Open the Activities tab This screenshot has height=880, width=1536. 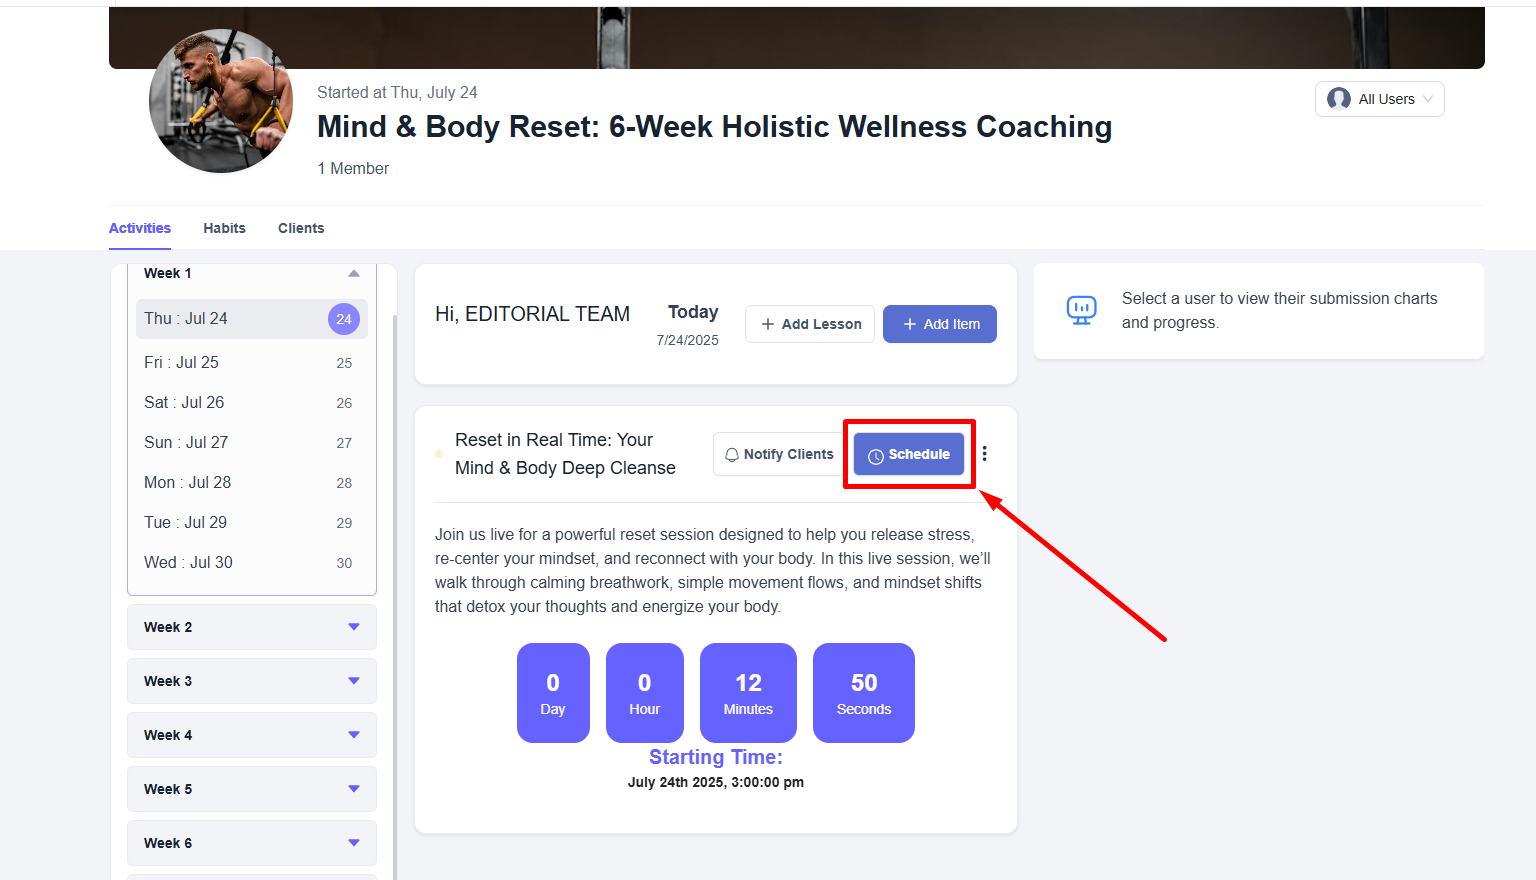pyautogui.click(x=140, y=228)
